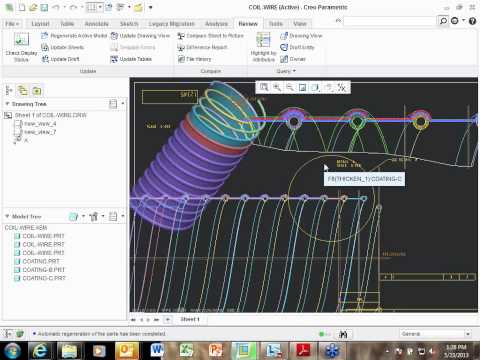Collapse the Model Tree panel

pyautogui.click(x=7, y=216)
